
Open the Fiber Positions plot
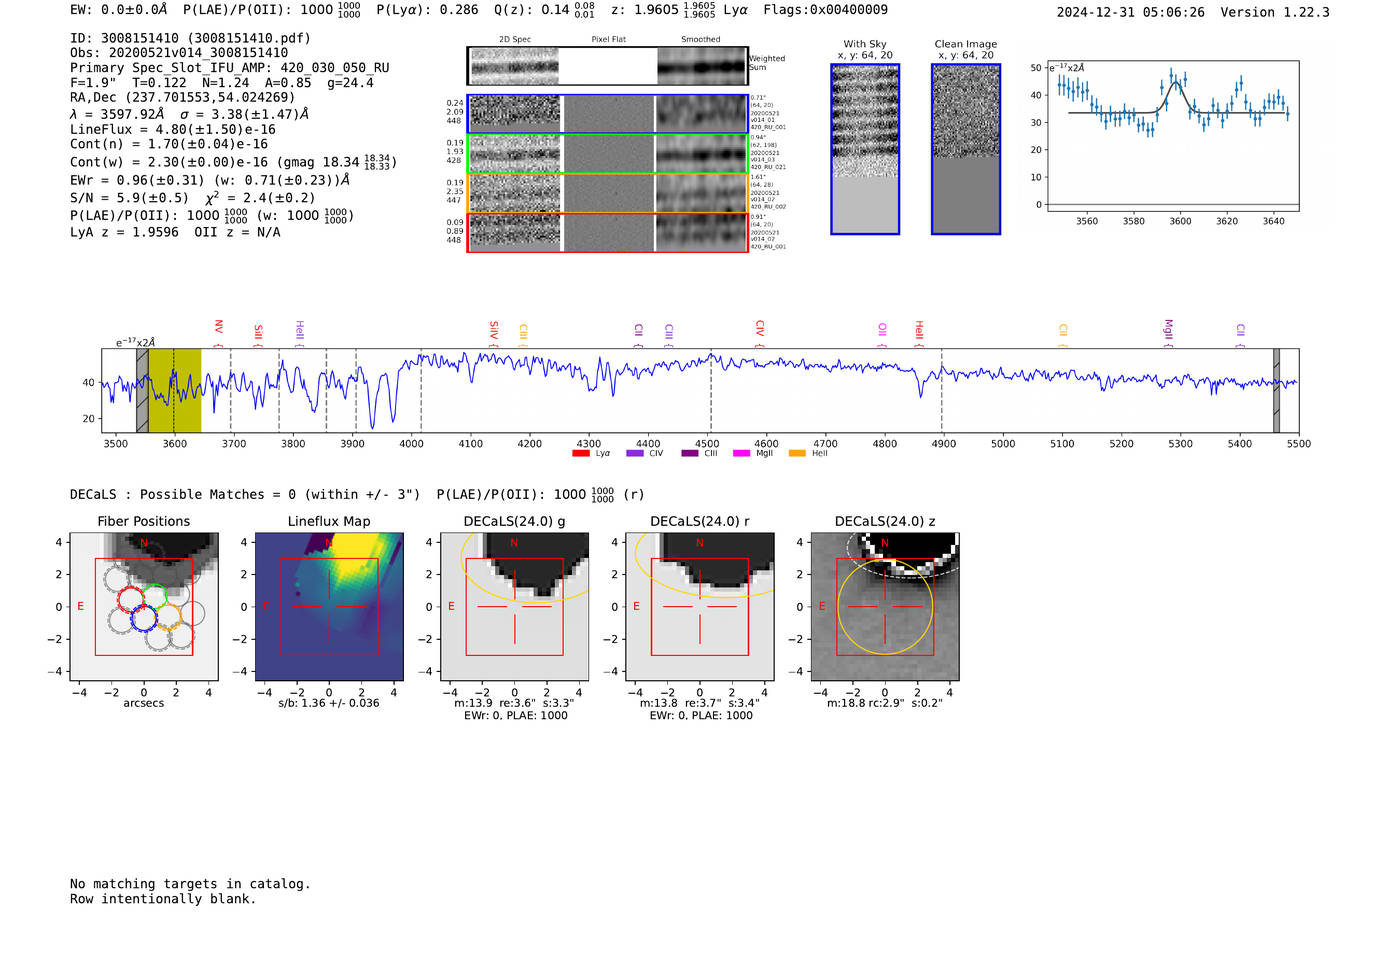144,607
